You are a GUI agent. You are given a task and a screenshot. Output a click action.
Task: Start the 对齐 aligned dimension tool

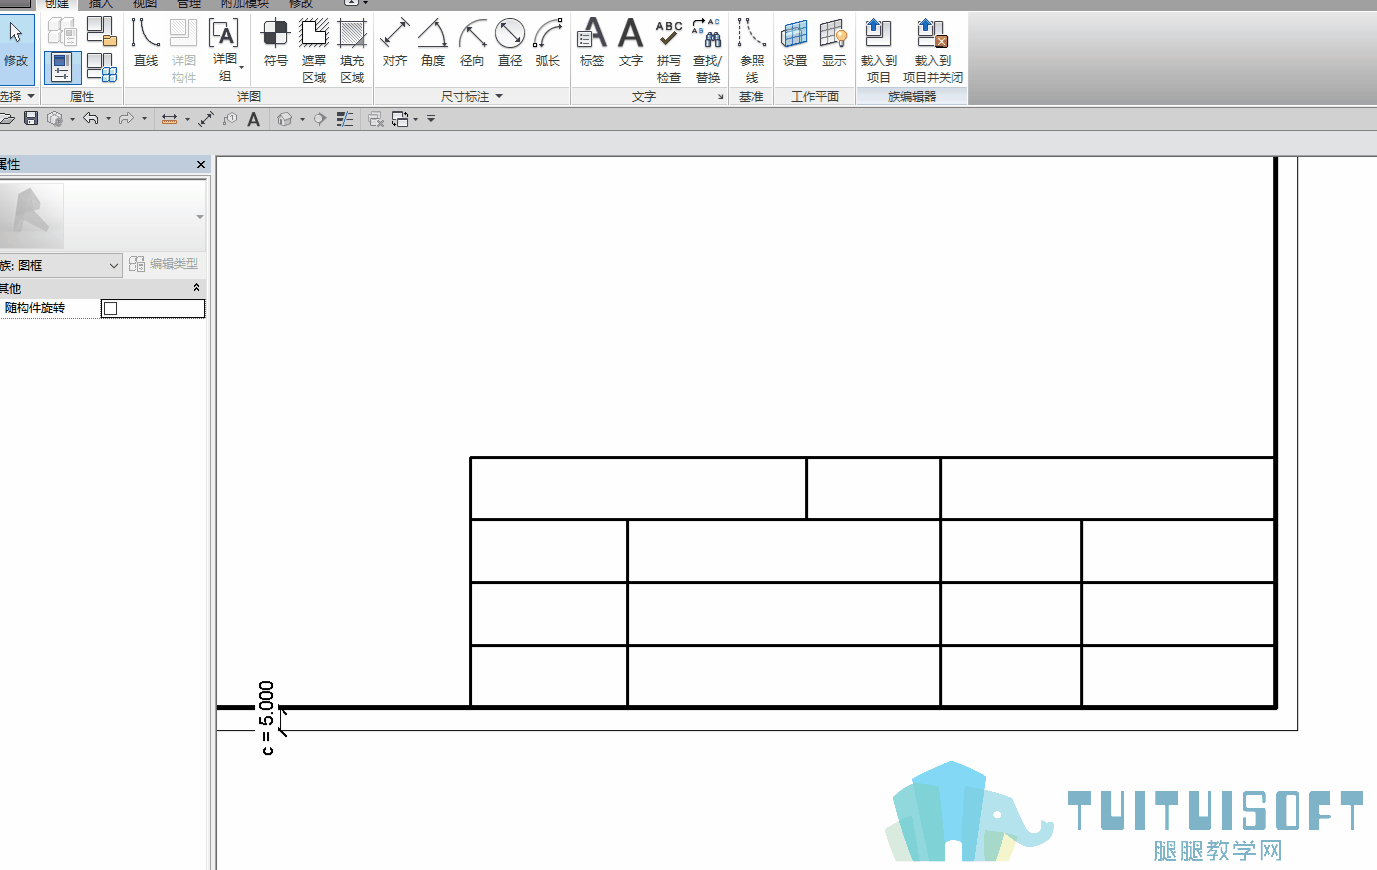[395, 44]
